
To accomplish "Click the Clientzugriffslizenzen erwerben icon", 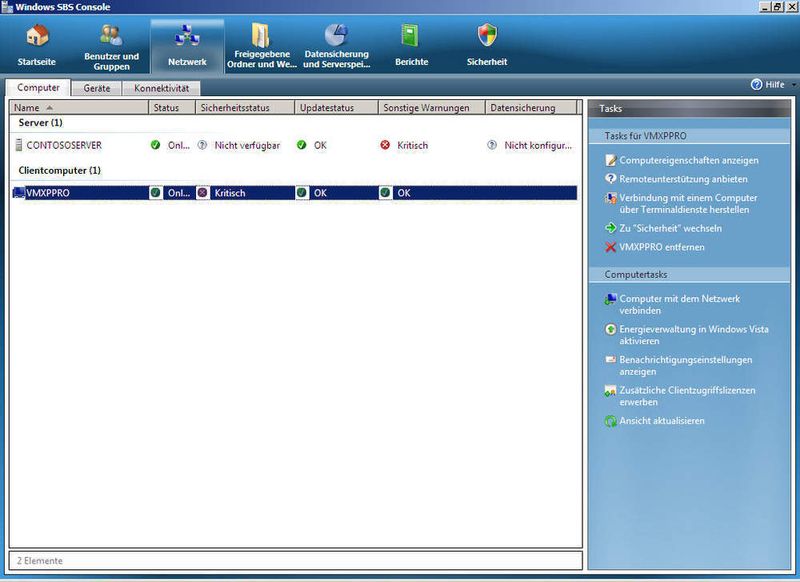I will [x=610, y=391].
